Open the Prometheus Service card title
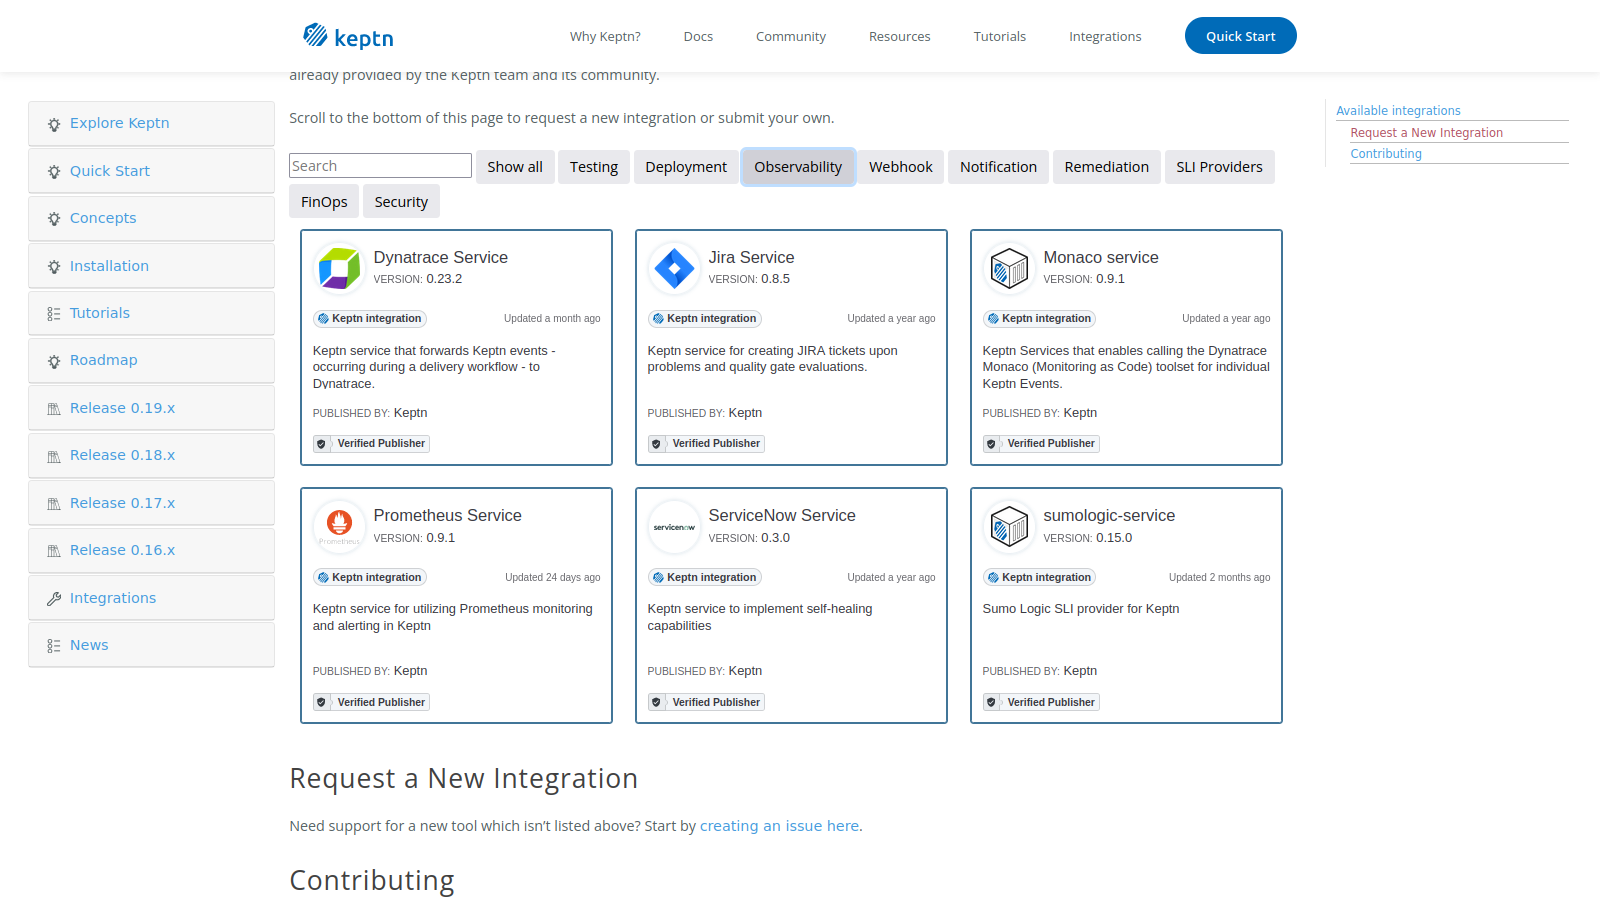The height and width of the screenshot is (900, 1600). pyautogui.click(x=448, y=516)
